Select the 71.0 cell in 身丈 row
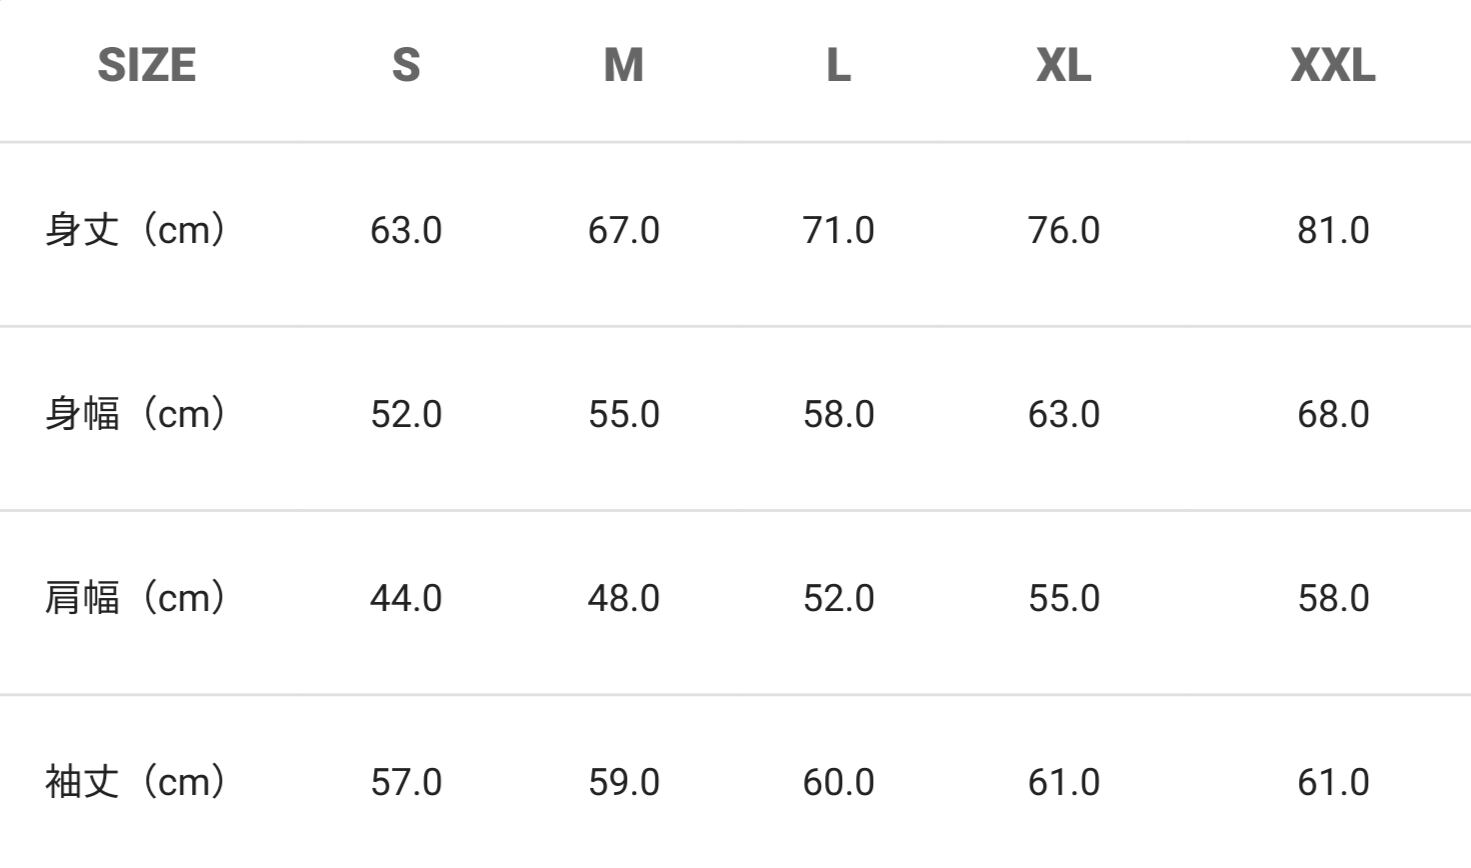This screenshot has height=868, width=1471. (x=838, y=230)
